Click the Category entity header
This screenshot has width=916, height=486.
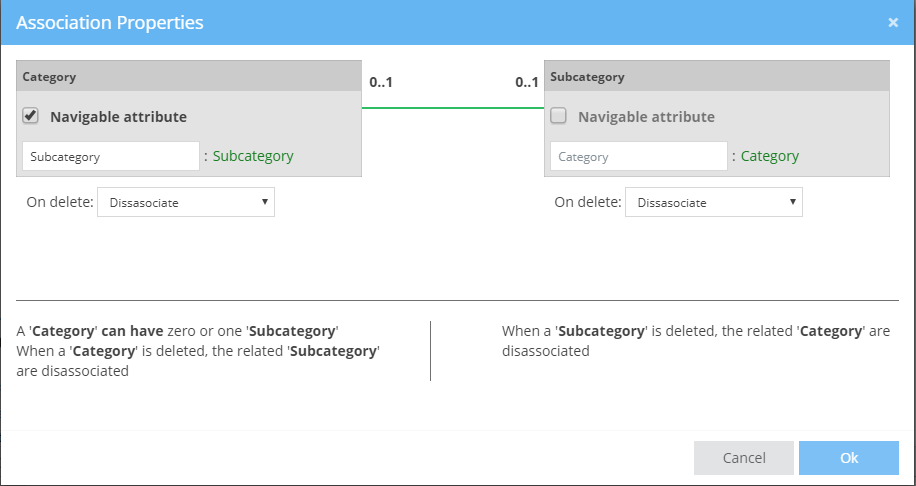[189, 76]
